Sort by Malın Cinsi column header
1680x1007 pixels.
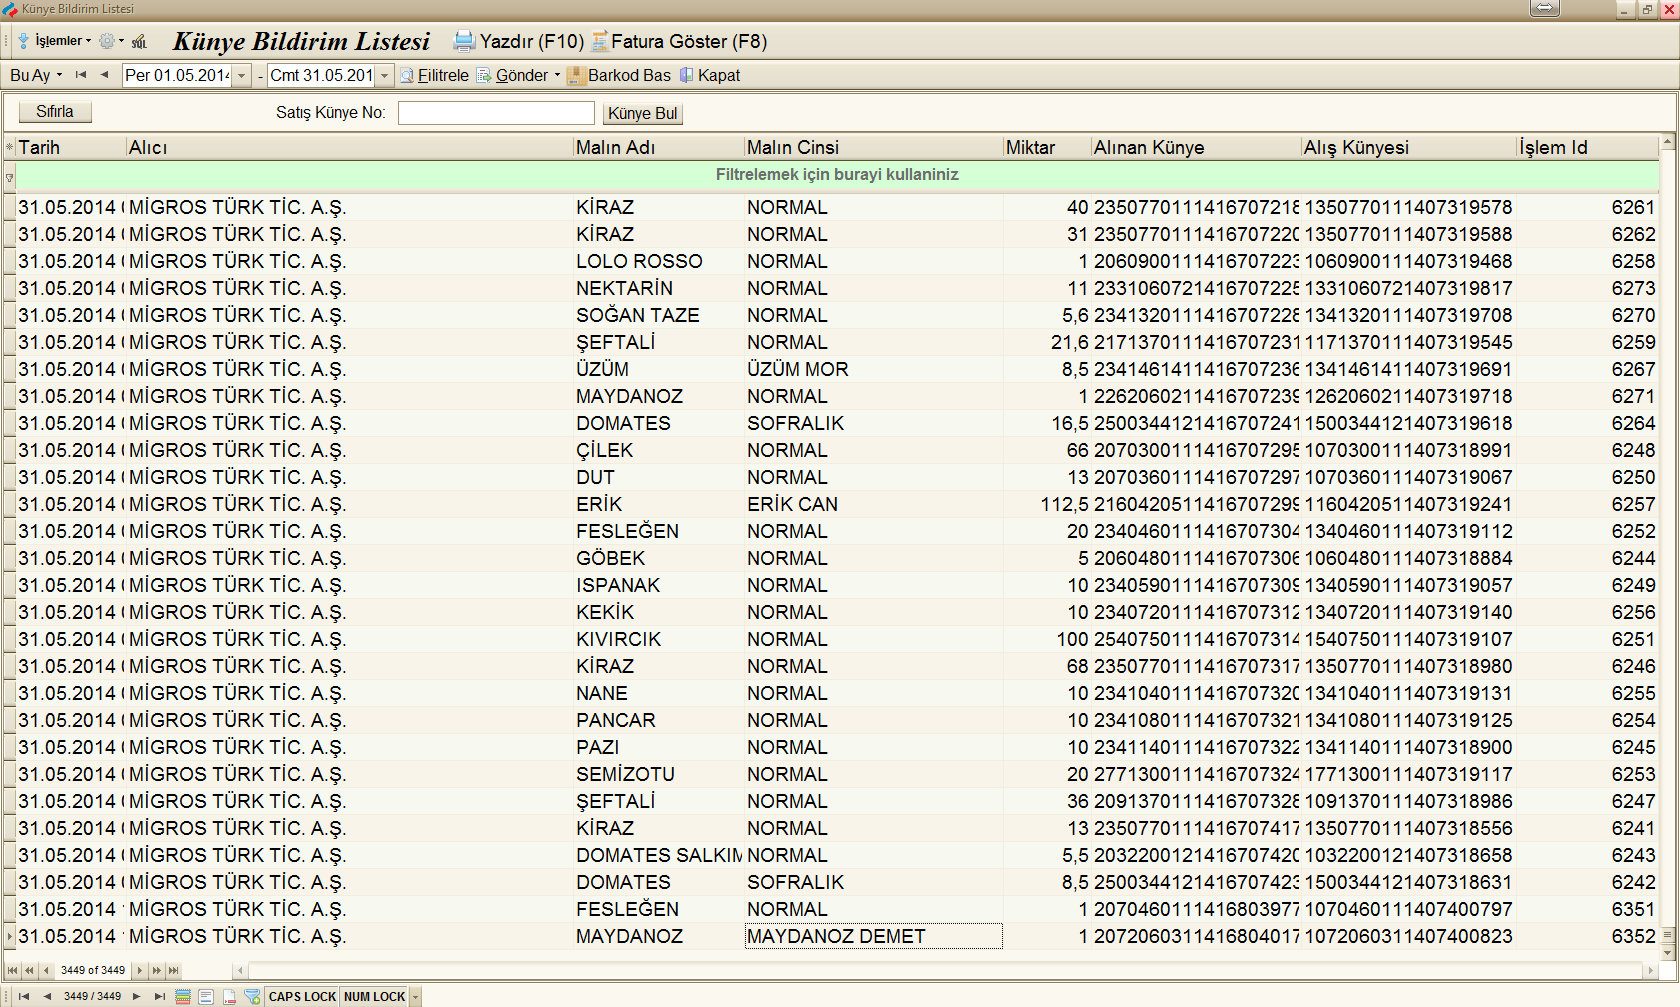pyautogui.click(x=873, y=147)
